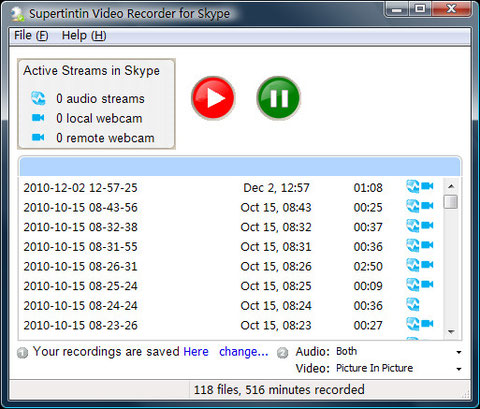The height and width of the screenshot is (409, 480).
Task: Open the recordings folder via Here link
Action: [x=196, y=352]
